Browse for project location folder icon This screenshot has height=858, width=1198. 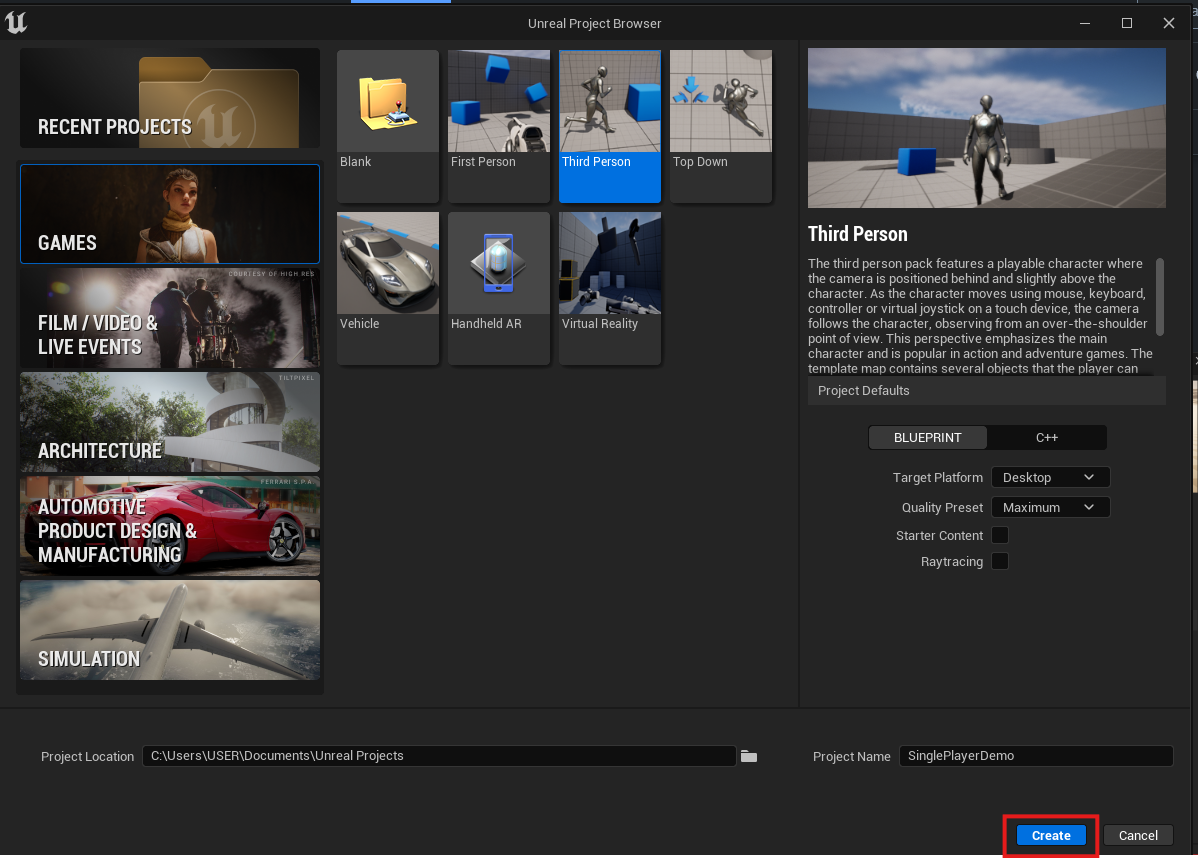pyautogui.click(x=749, y=756)
